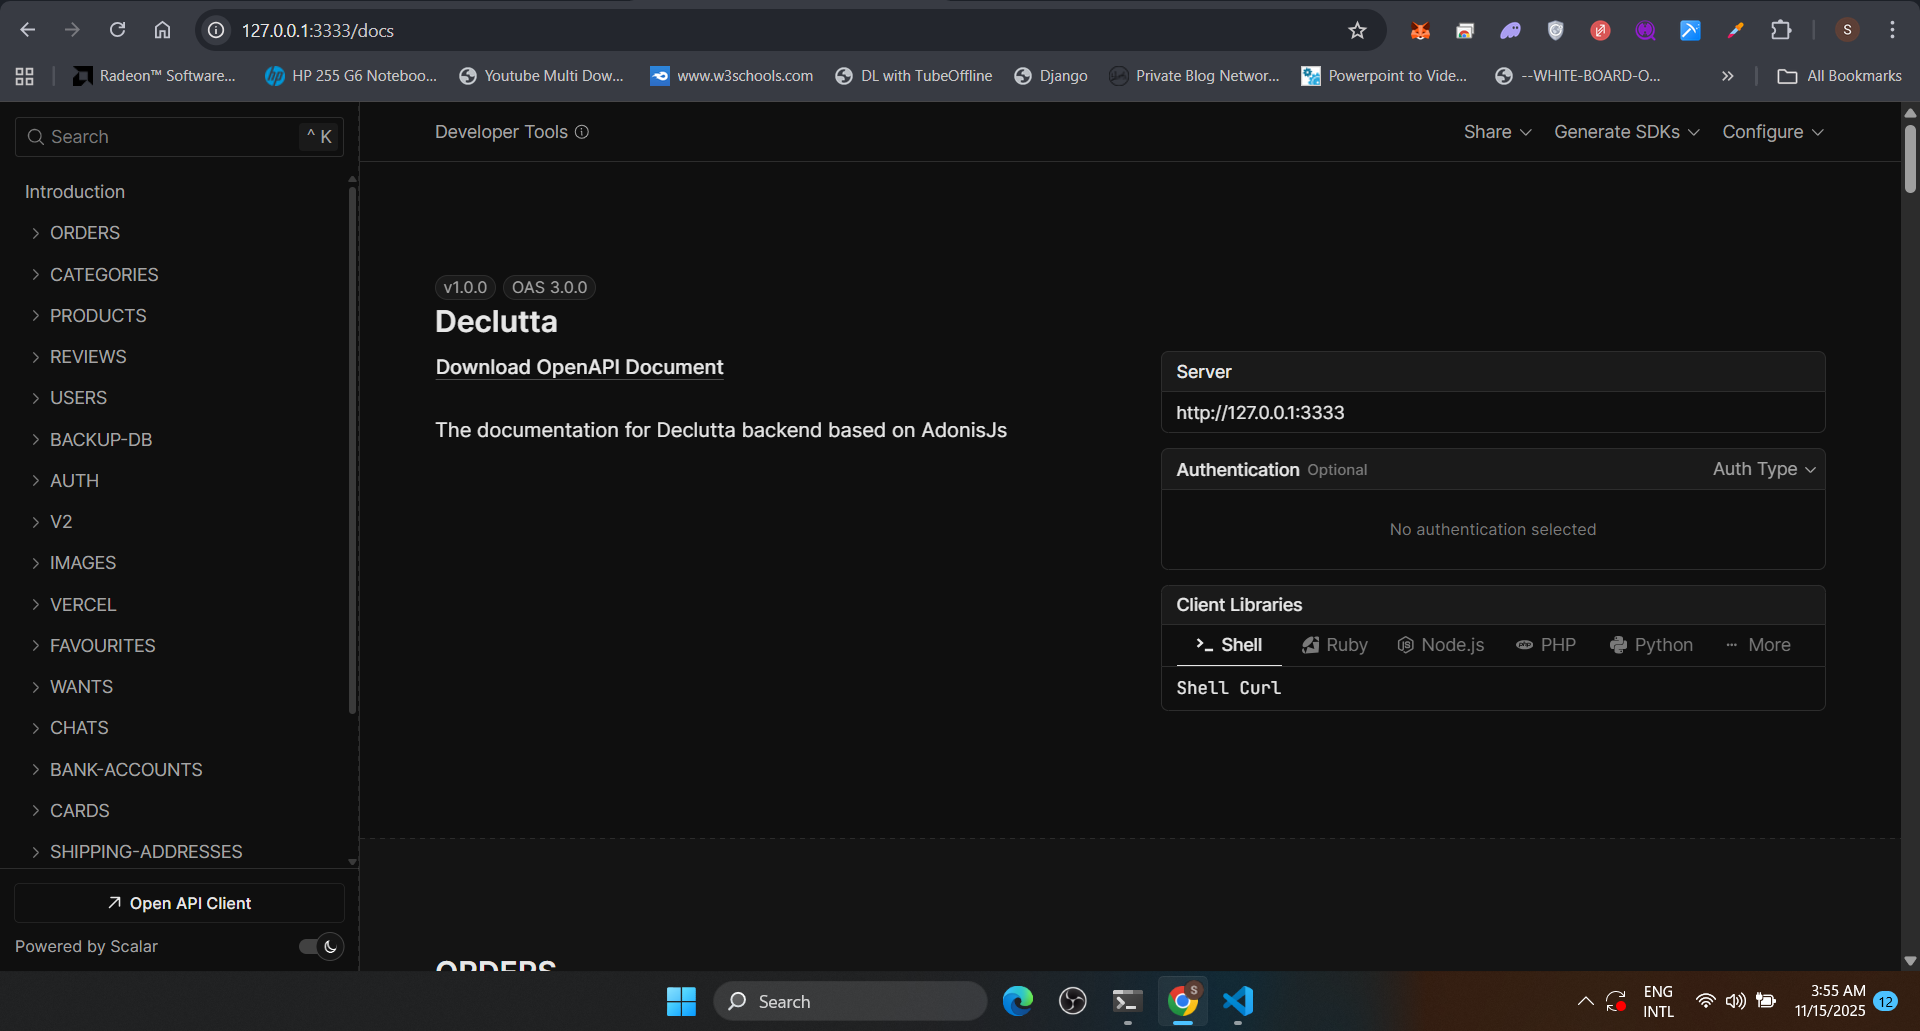
Task: Expand the ORDERS section in sidebar
Action: [x=85, y=233]
